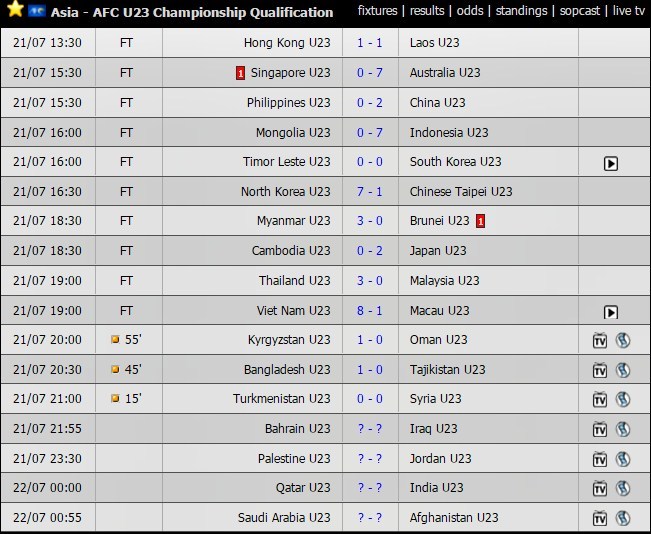Screen dimensions: 651x534
Task: Play video for Timor Leste vs South Korea
Action: [x=610, y=164]
